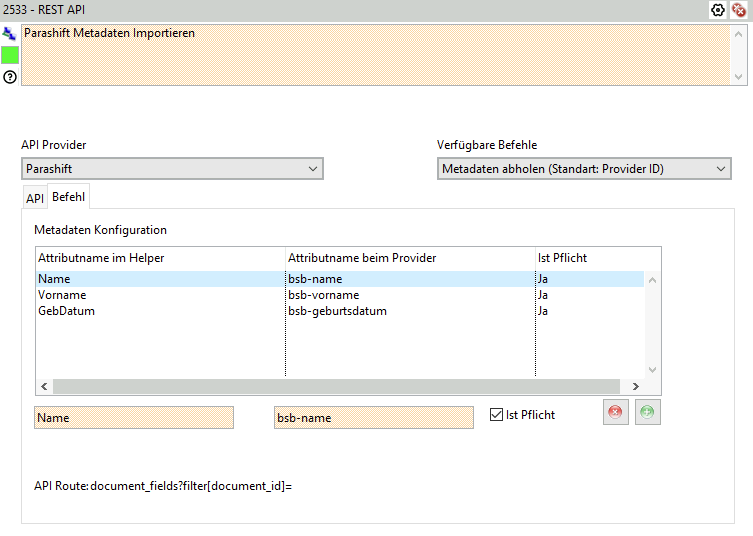Click the right arrow of the list's horizontal scrollbar
Viewport: 753px width, 536px height.
point(634,386)
